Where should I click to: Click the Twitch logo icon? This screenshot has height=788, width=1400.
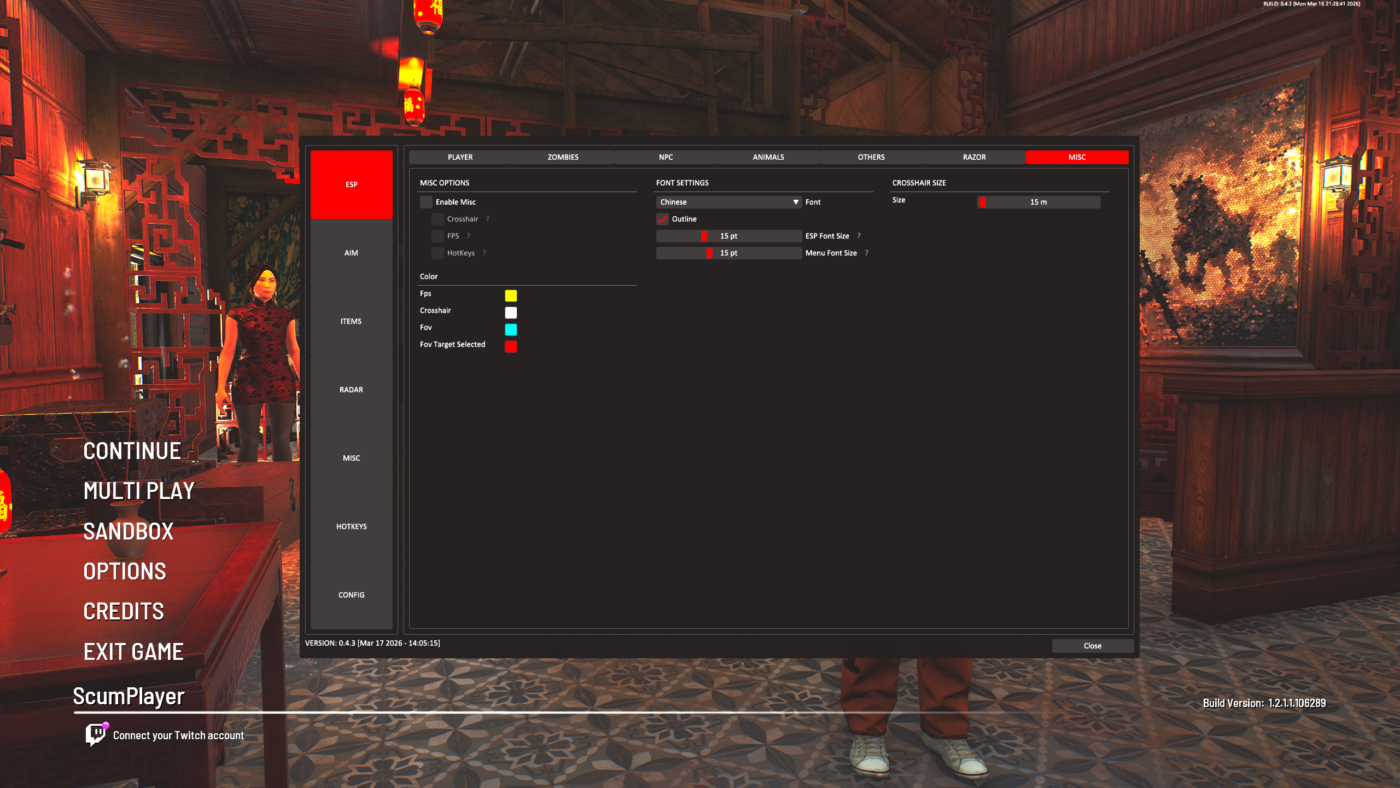(x=96, y=735)
